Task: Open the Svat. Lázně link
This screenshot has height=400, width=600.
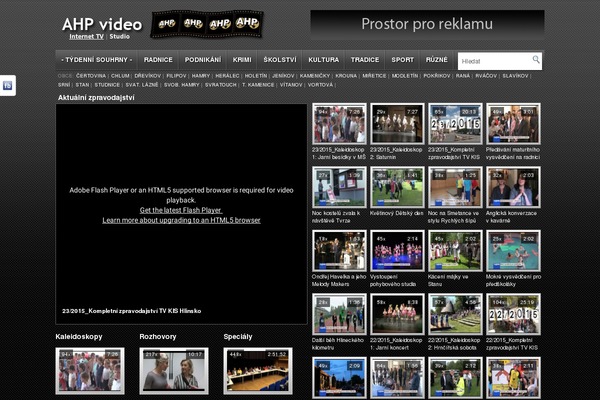Action: coord(142,85)
